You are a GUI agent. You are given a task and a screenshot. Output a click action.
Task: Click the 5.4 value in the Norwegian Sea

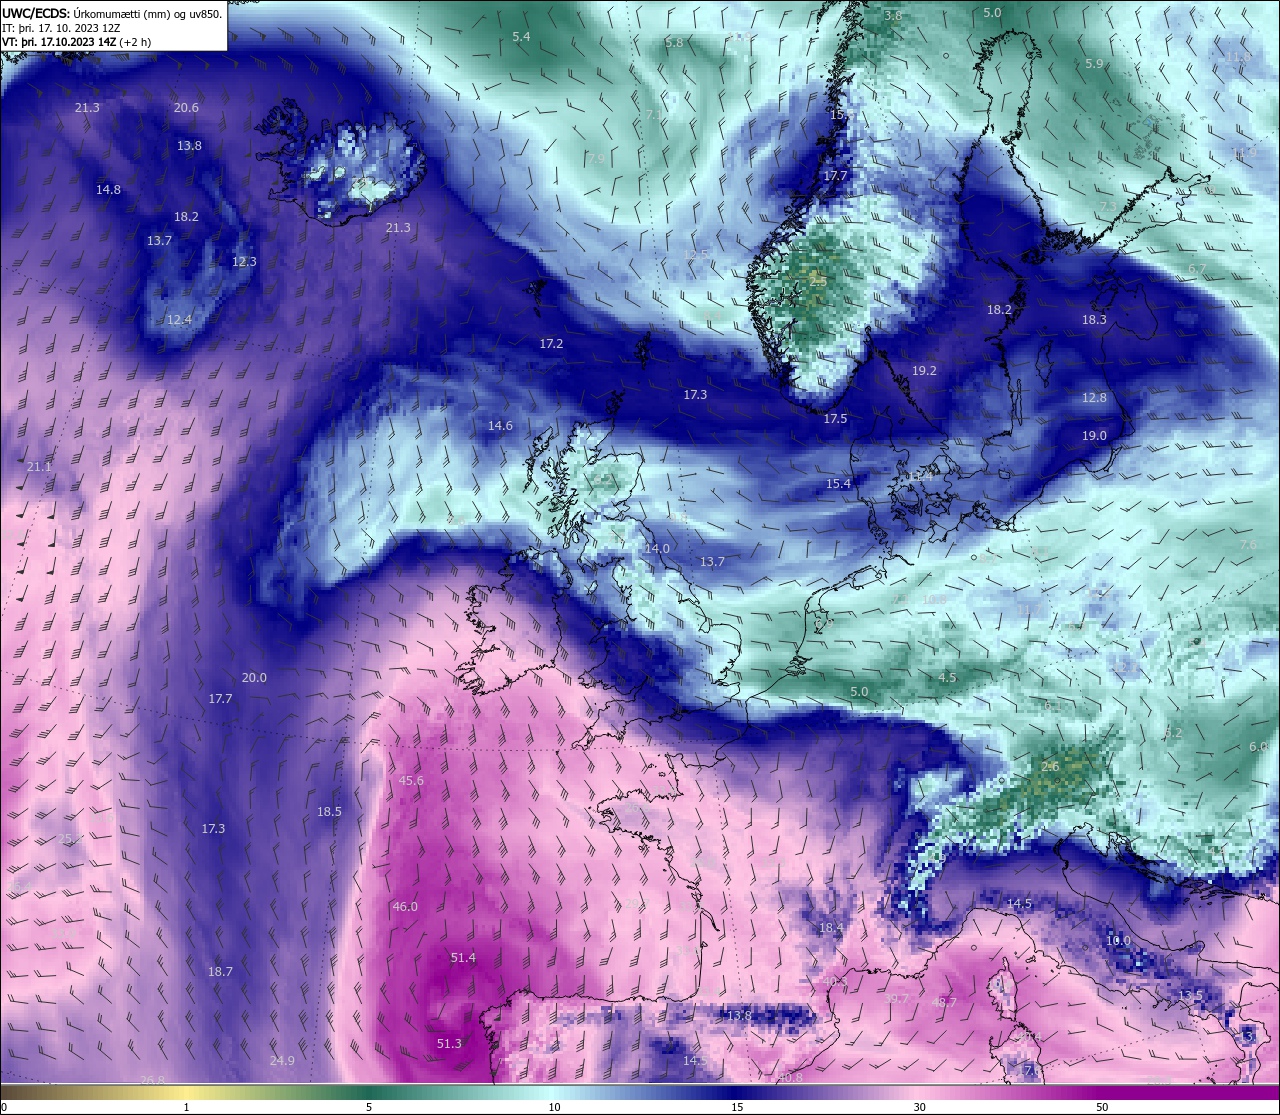pyautogui.click(x=521, y=37)
